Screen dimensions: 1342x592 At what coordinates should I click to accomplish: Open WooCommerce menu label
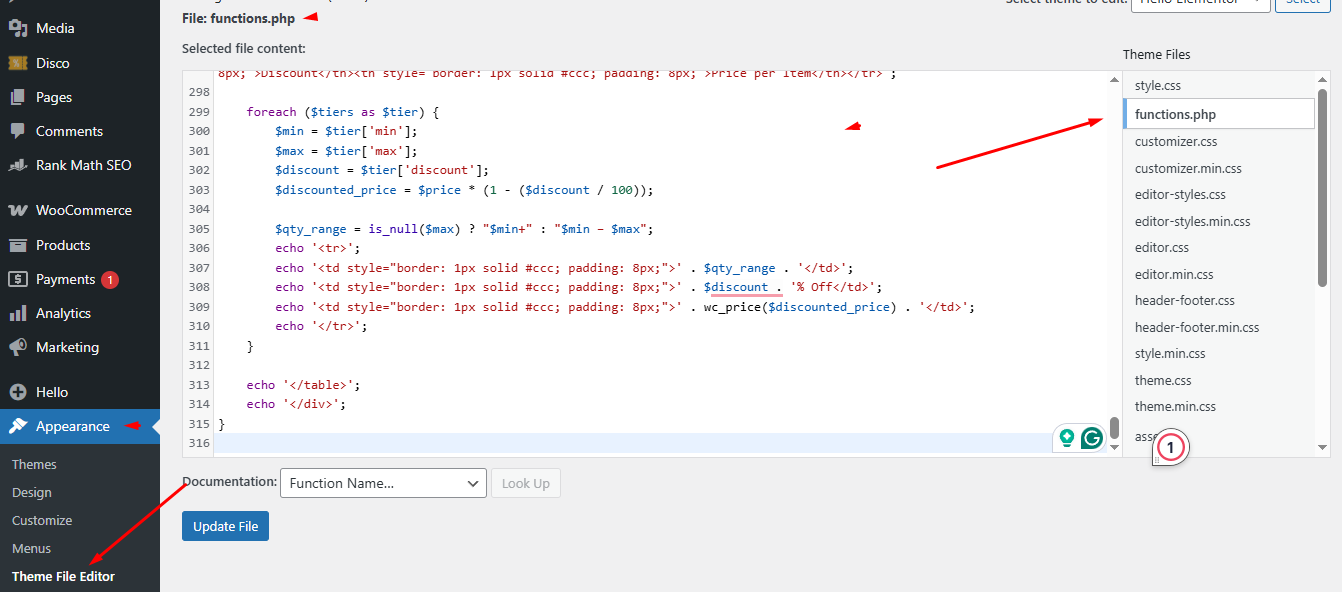(84, 211)
